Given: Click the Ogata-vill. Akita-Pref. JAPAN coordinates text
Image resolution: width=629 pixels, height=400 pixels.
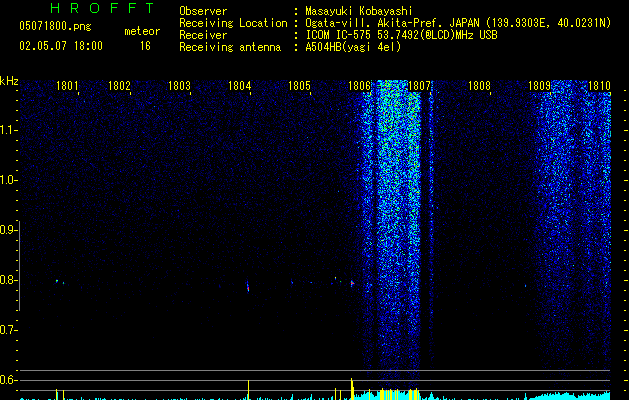Looking at the screenshot, I should 458,23.
